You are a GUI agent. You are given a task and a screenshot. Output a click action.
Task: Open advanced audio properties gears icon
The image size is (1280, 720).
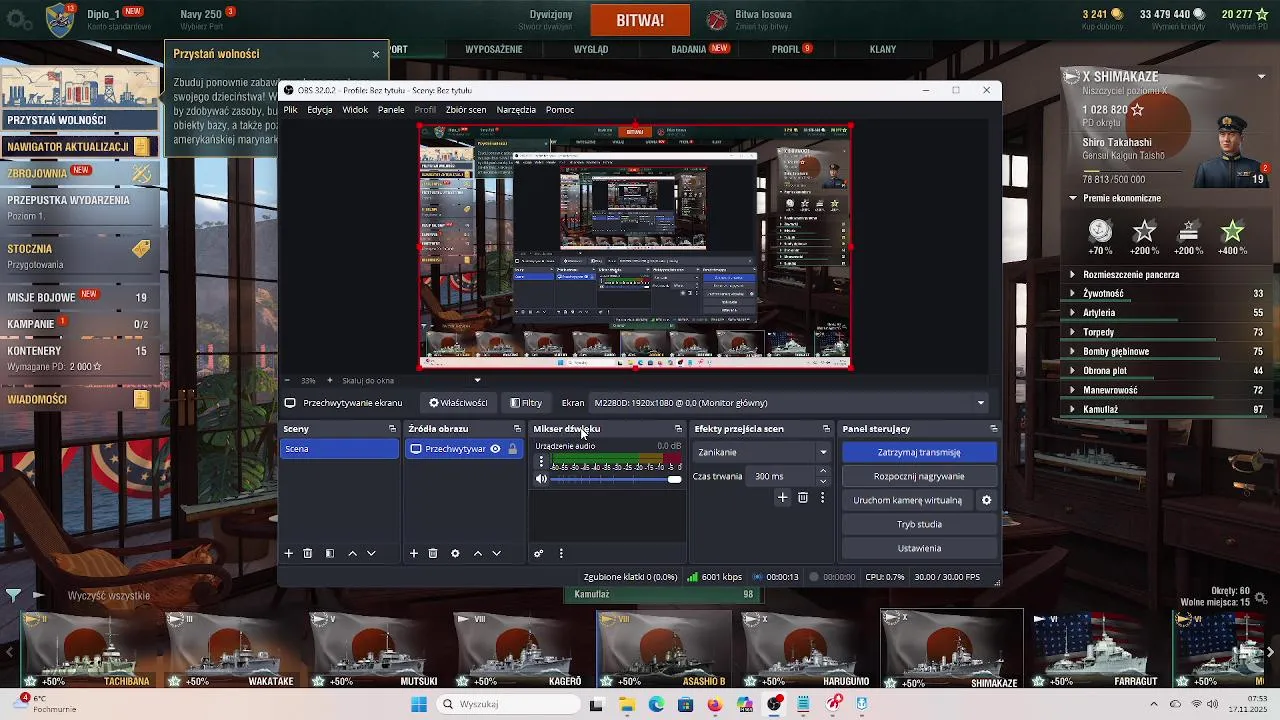[x=538, y=553]
